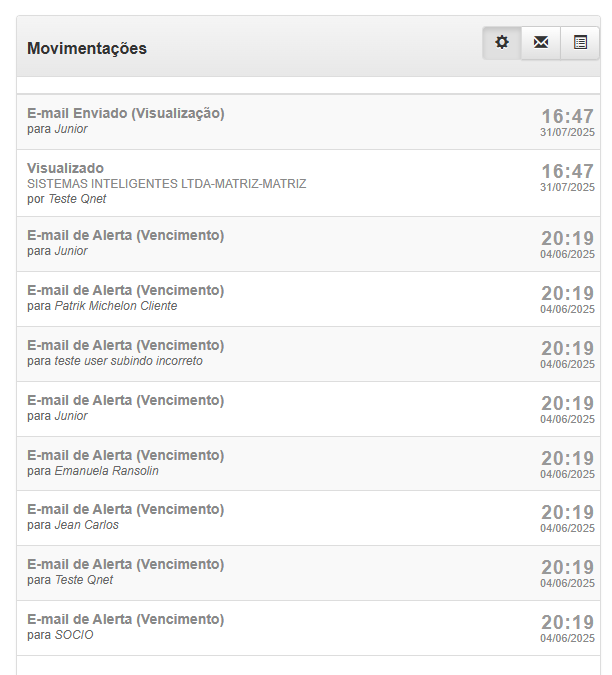This screenshot has width=612, height=675.
Task: Click the 20:19 timestamp on SOCIO row
Action: click(567, 622)
